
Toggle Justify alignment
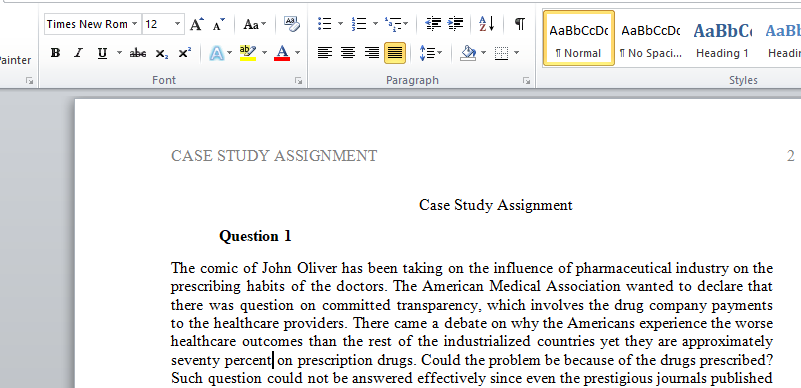(x=395, y=53)
